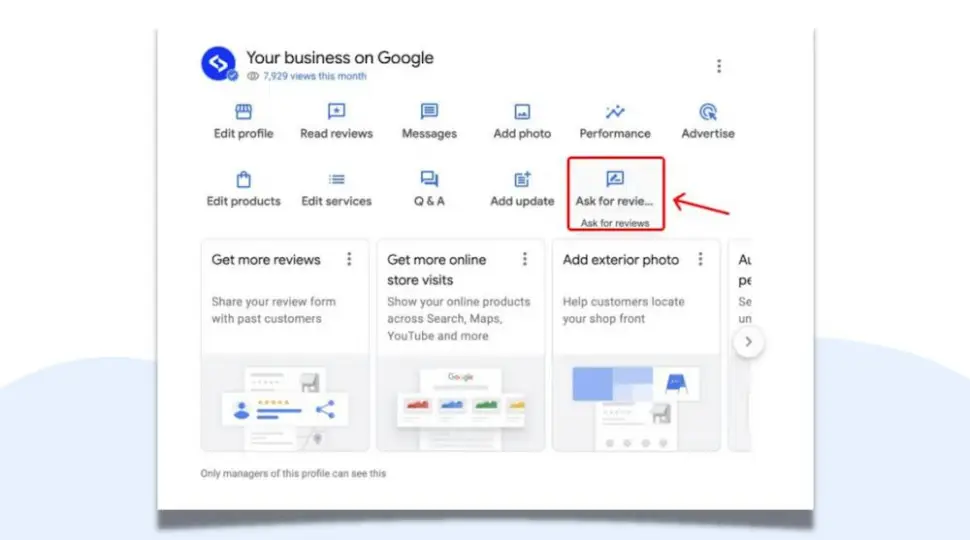Image resolution: width=970 pixels, height=540 pixels.
Task: Click the Edit profile label
Action: (x=243, y=134)
